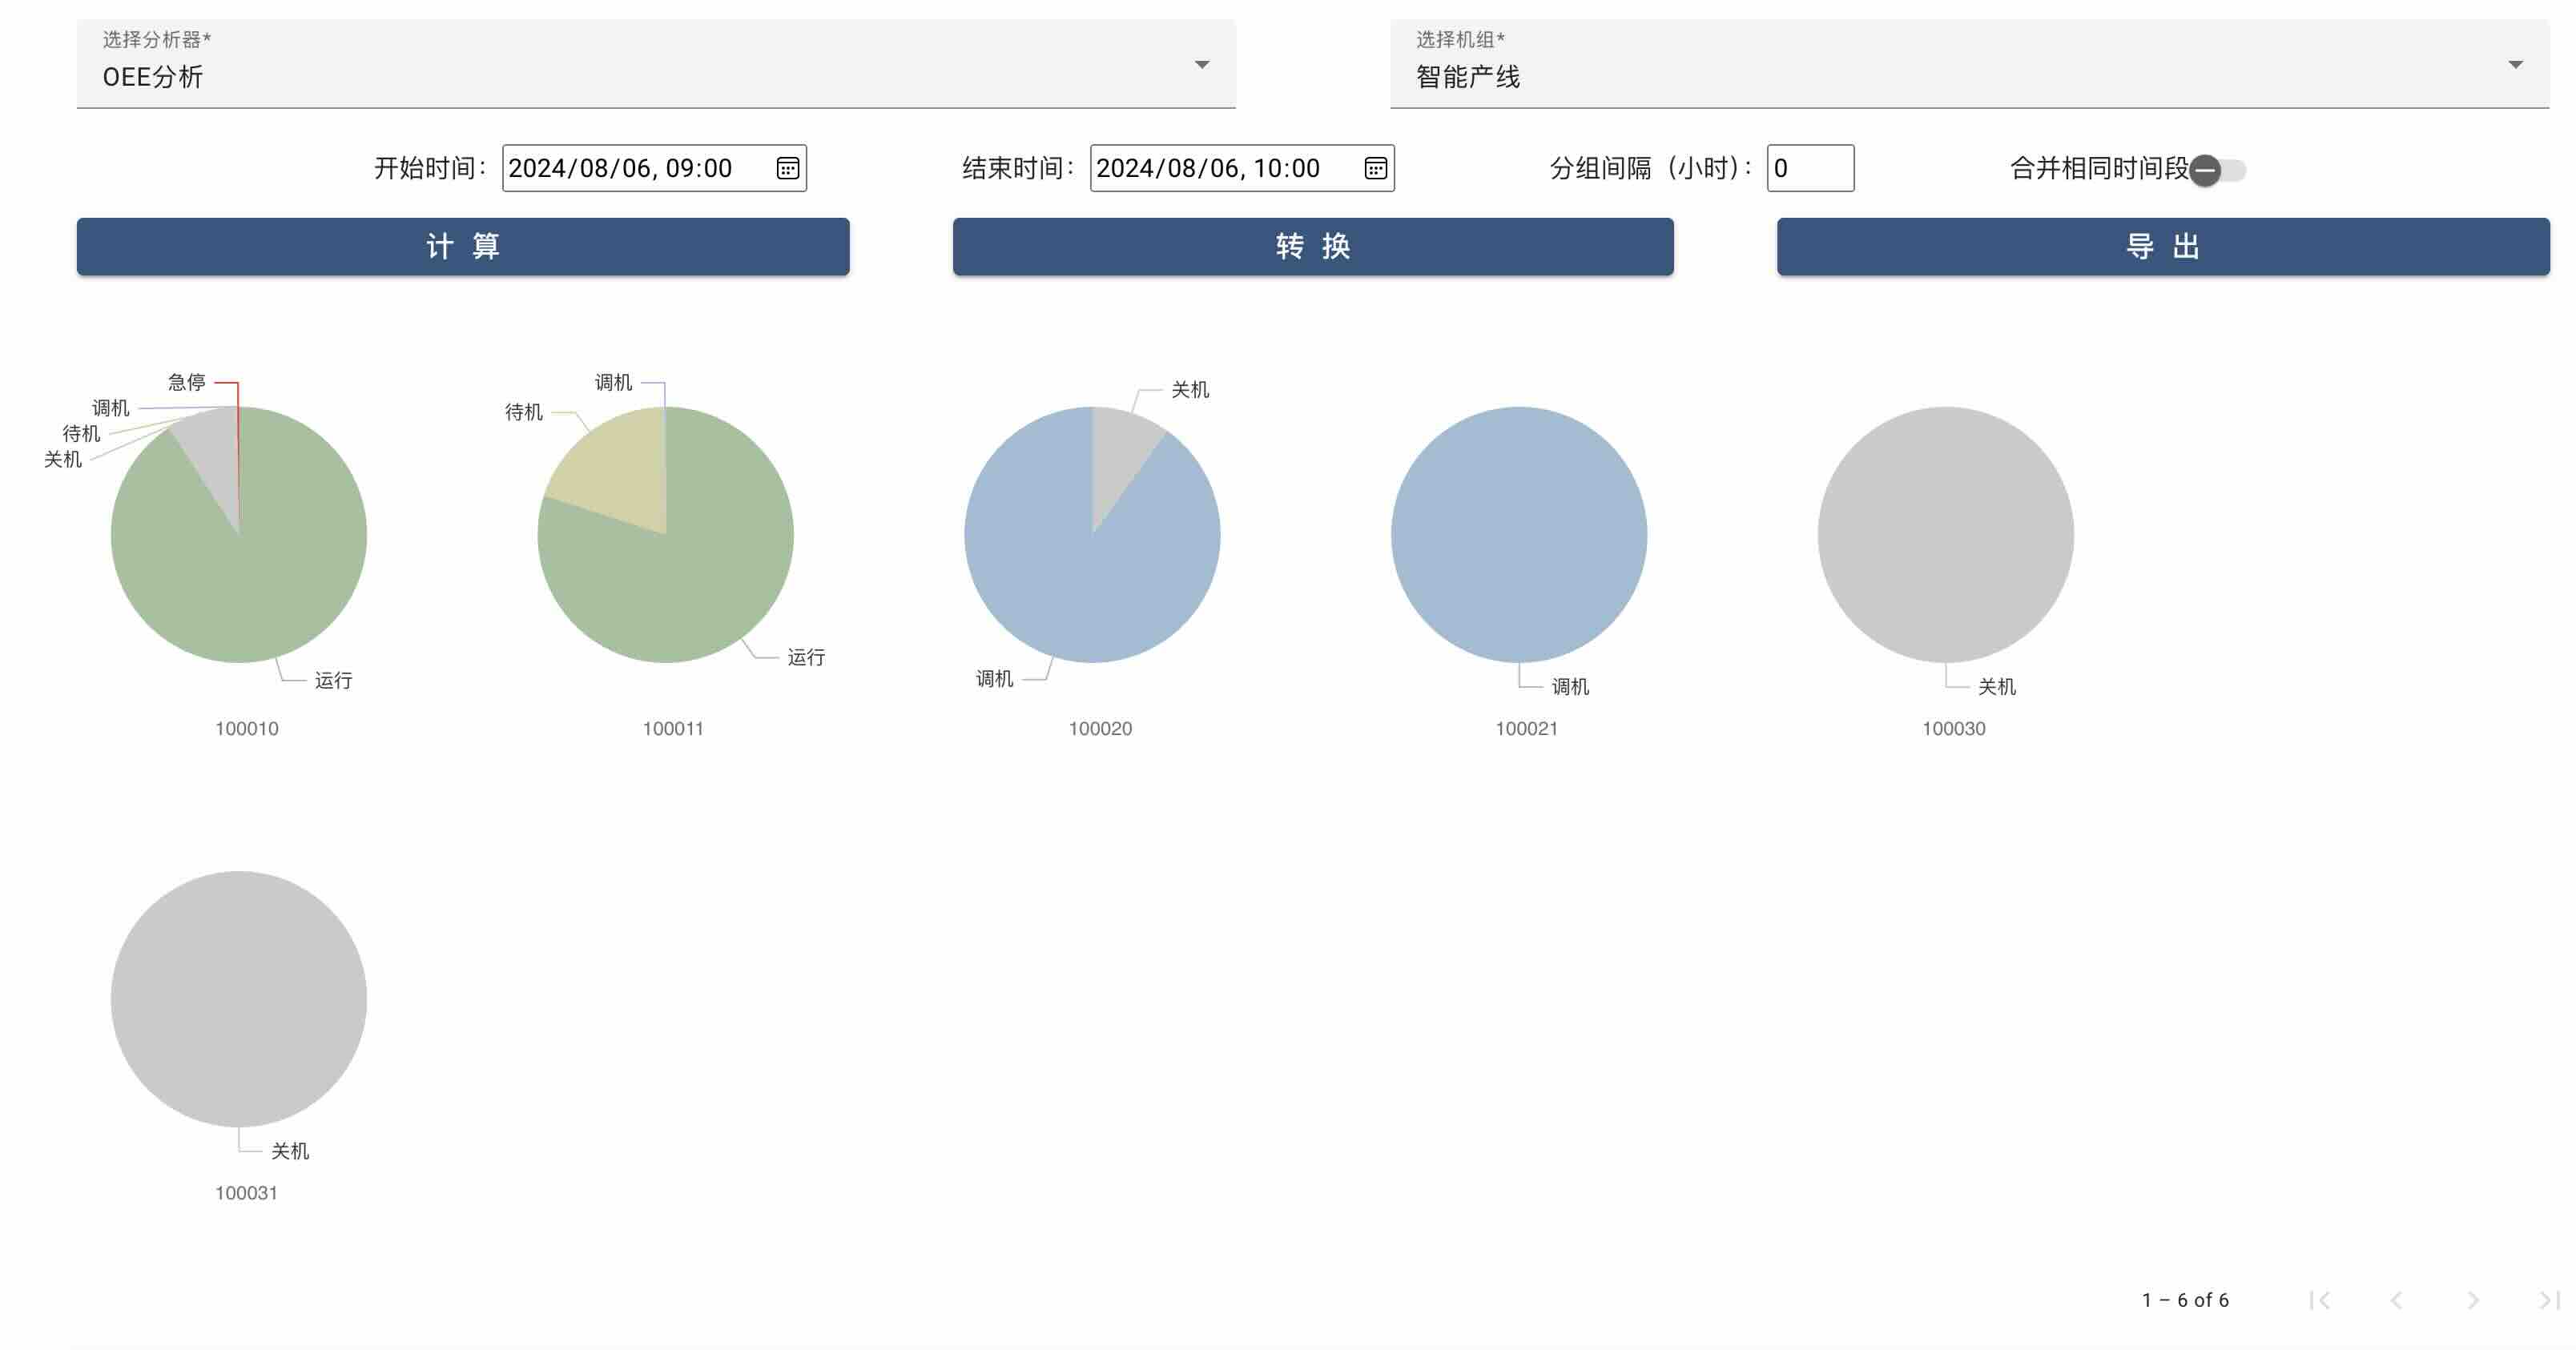Jump to the last page of results

[2549, 1300]
